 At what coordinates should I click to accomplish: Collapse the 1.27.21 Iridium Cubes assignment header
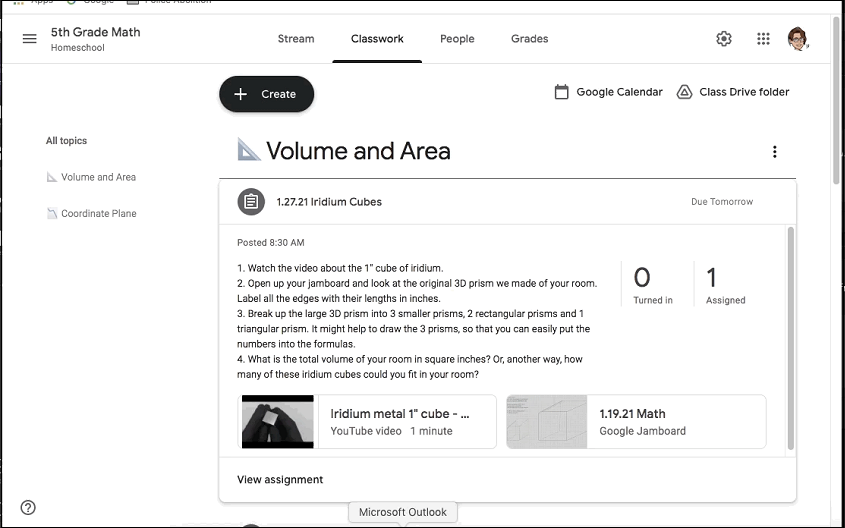pos(508,202)
